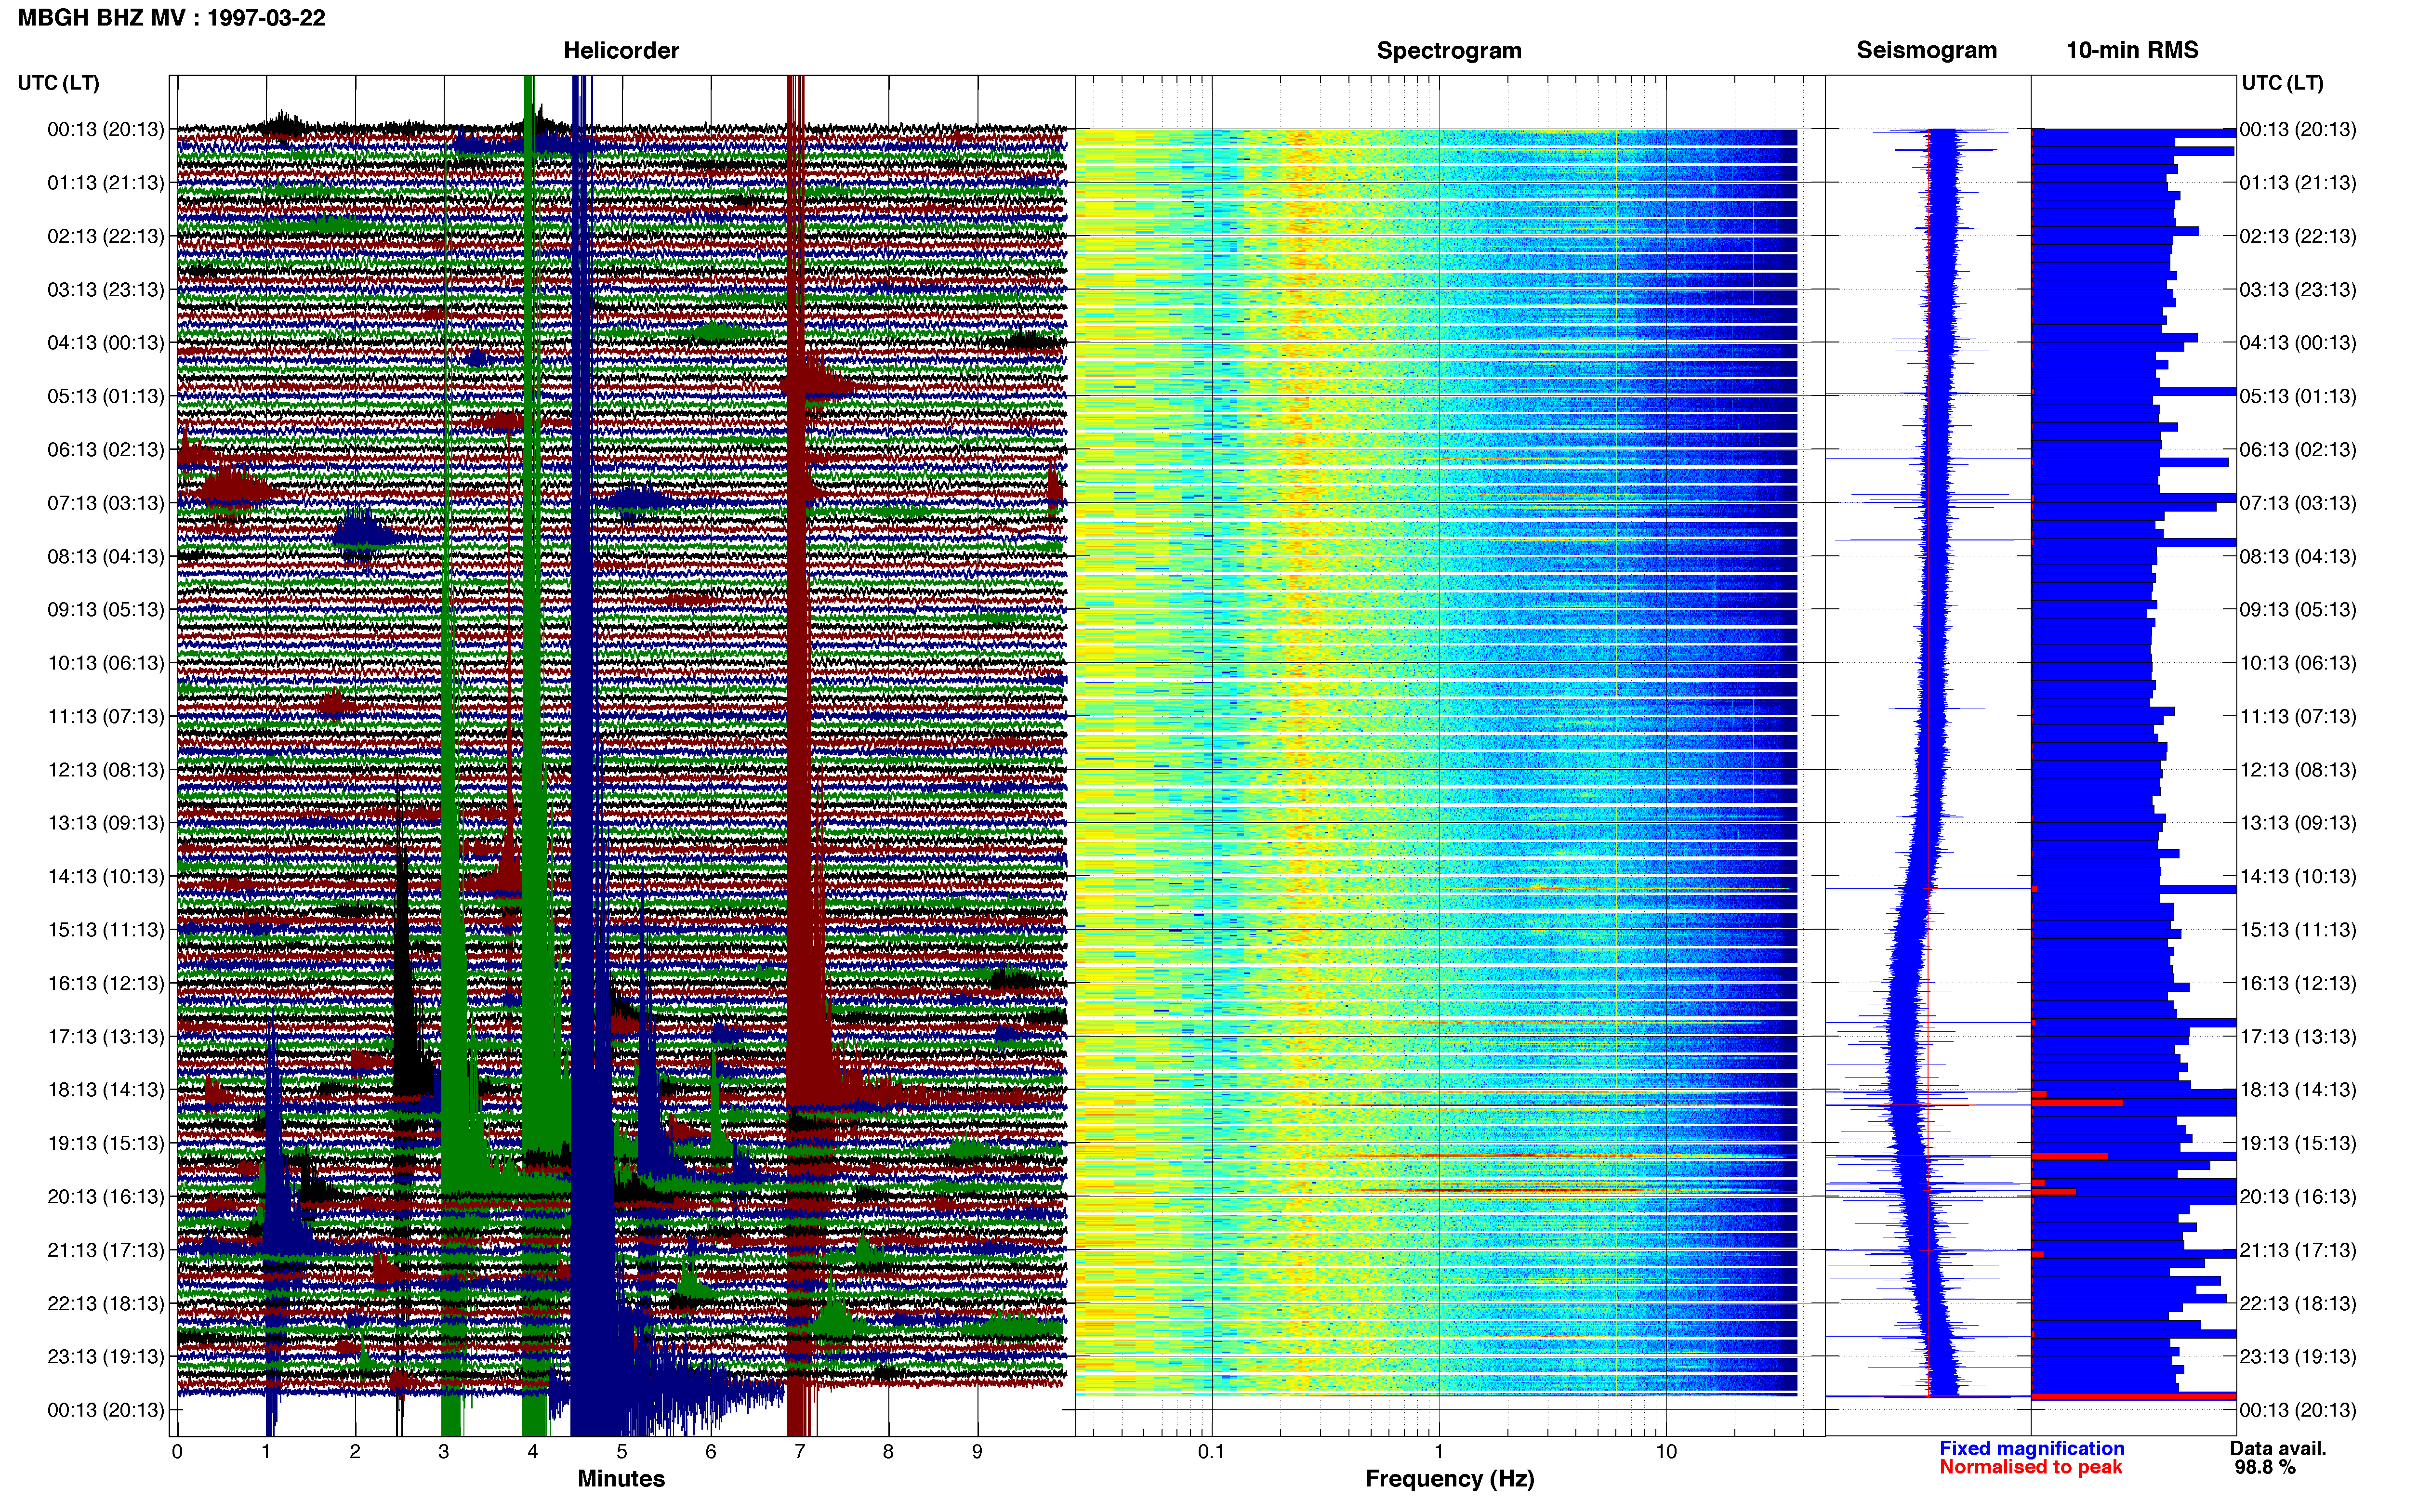Click the '3' tick on Minutes axis

(x=444, y=1452)
